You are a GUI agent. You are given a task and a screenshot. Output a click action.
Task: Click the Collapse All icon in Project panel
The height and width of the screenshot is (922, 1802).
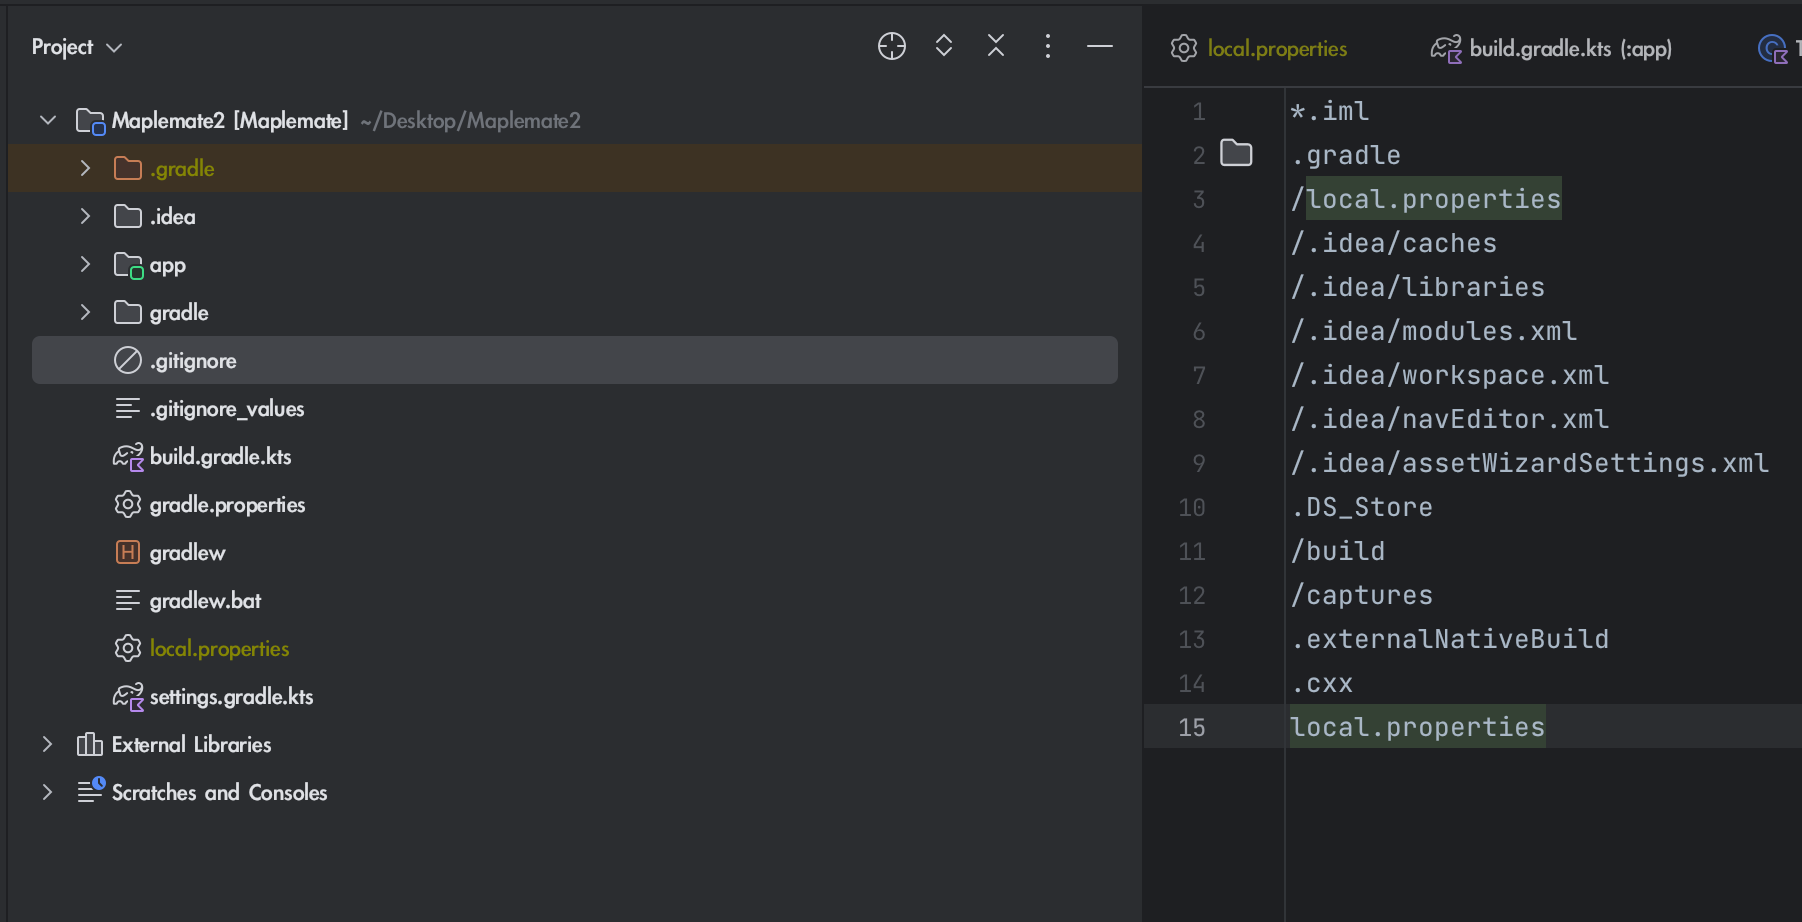point(995,46)
